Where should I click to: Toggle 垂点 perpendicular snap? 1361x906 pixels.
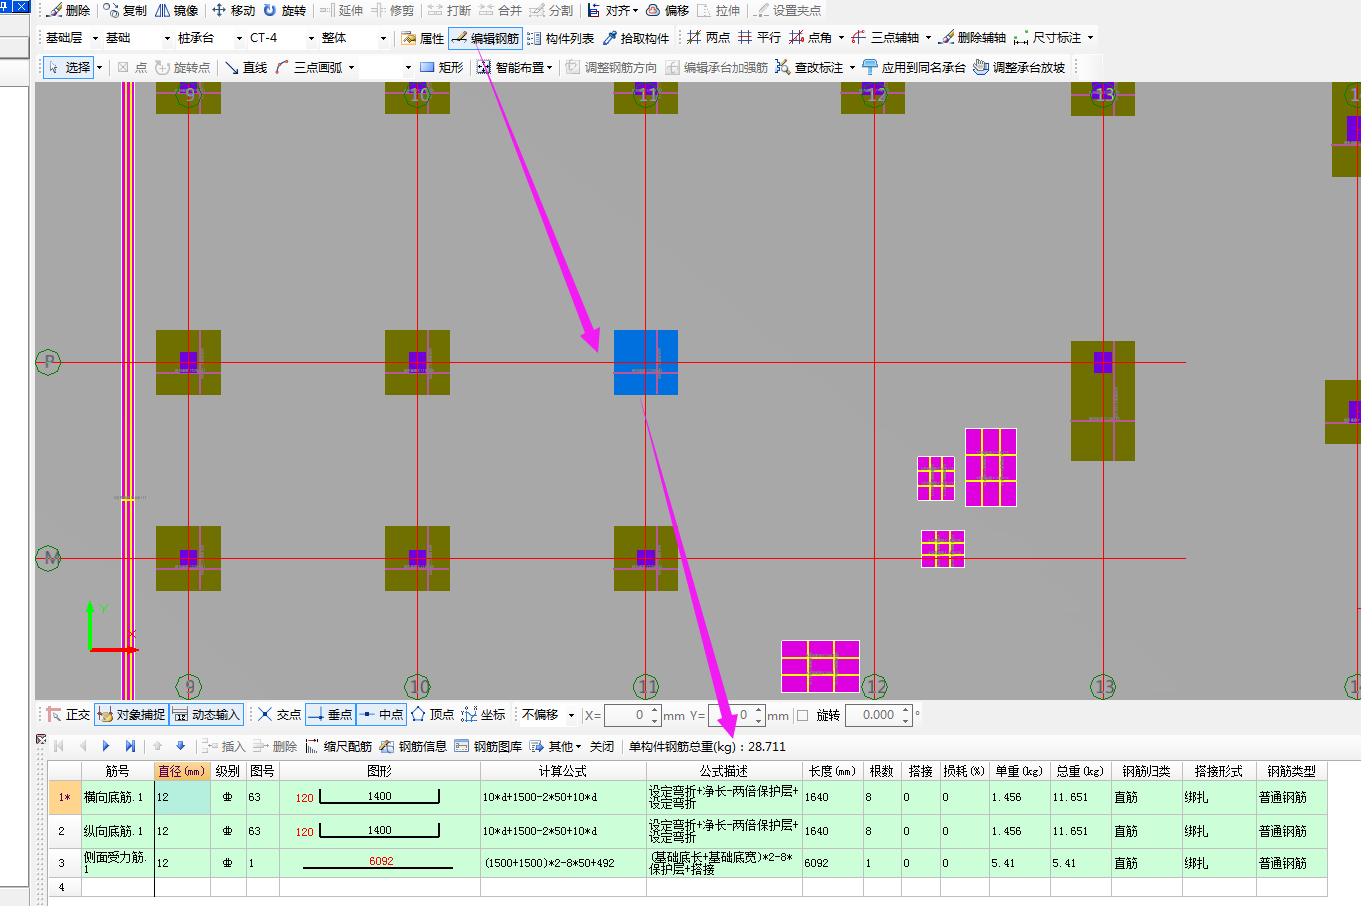coord(330,714)
